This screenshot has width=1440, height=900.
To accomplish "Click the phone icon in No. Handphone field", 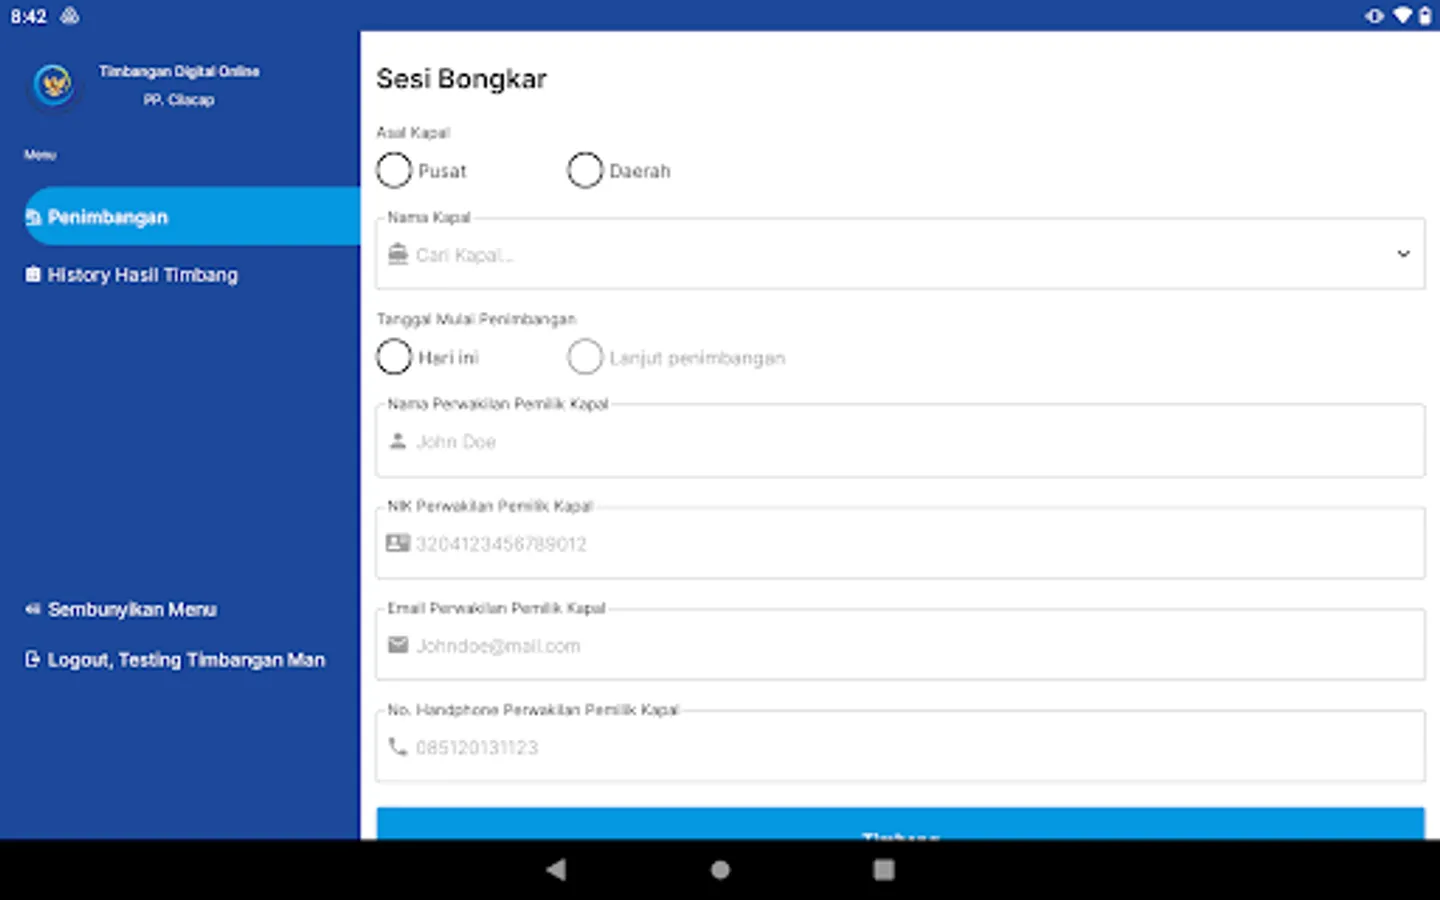I will click(398, 746).
